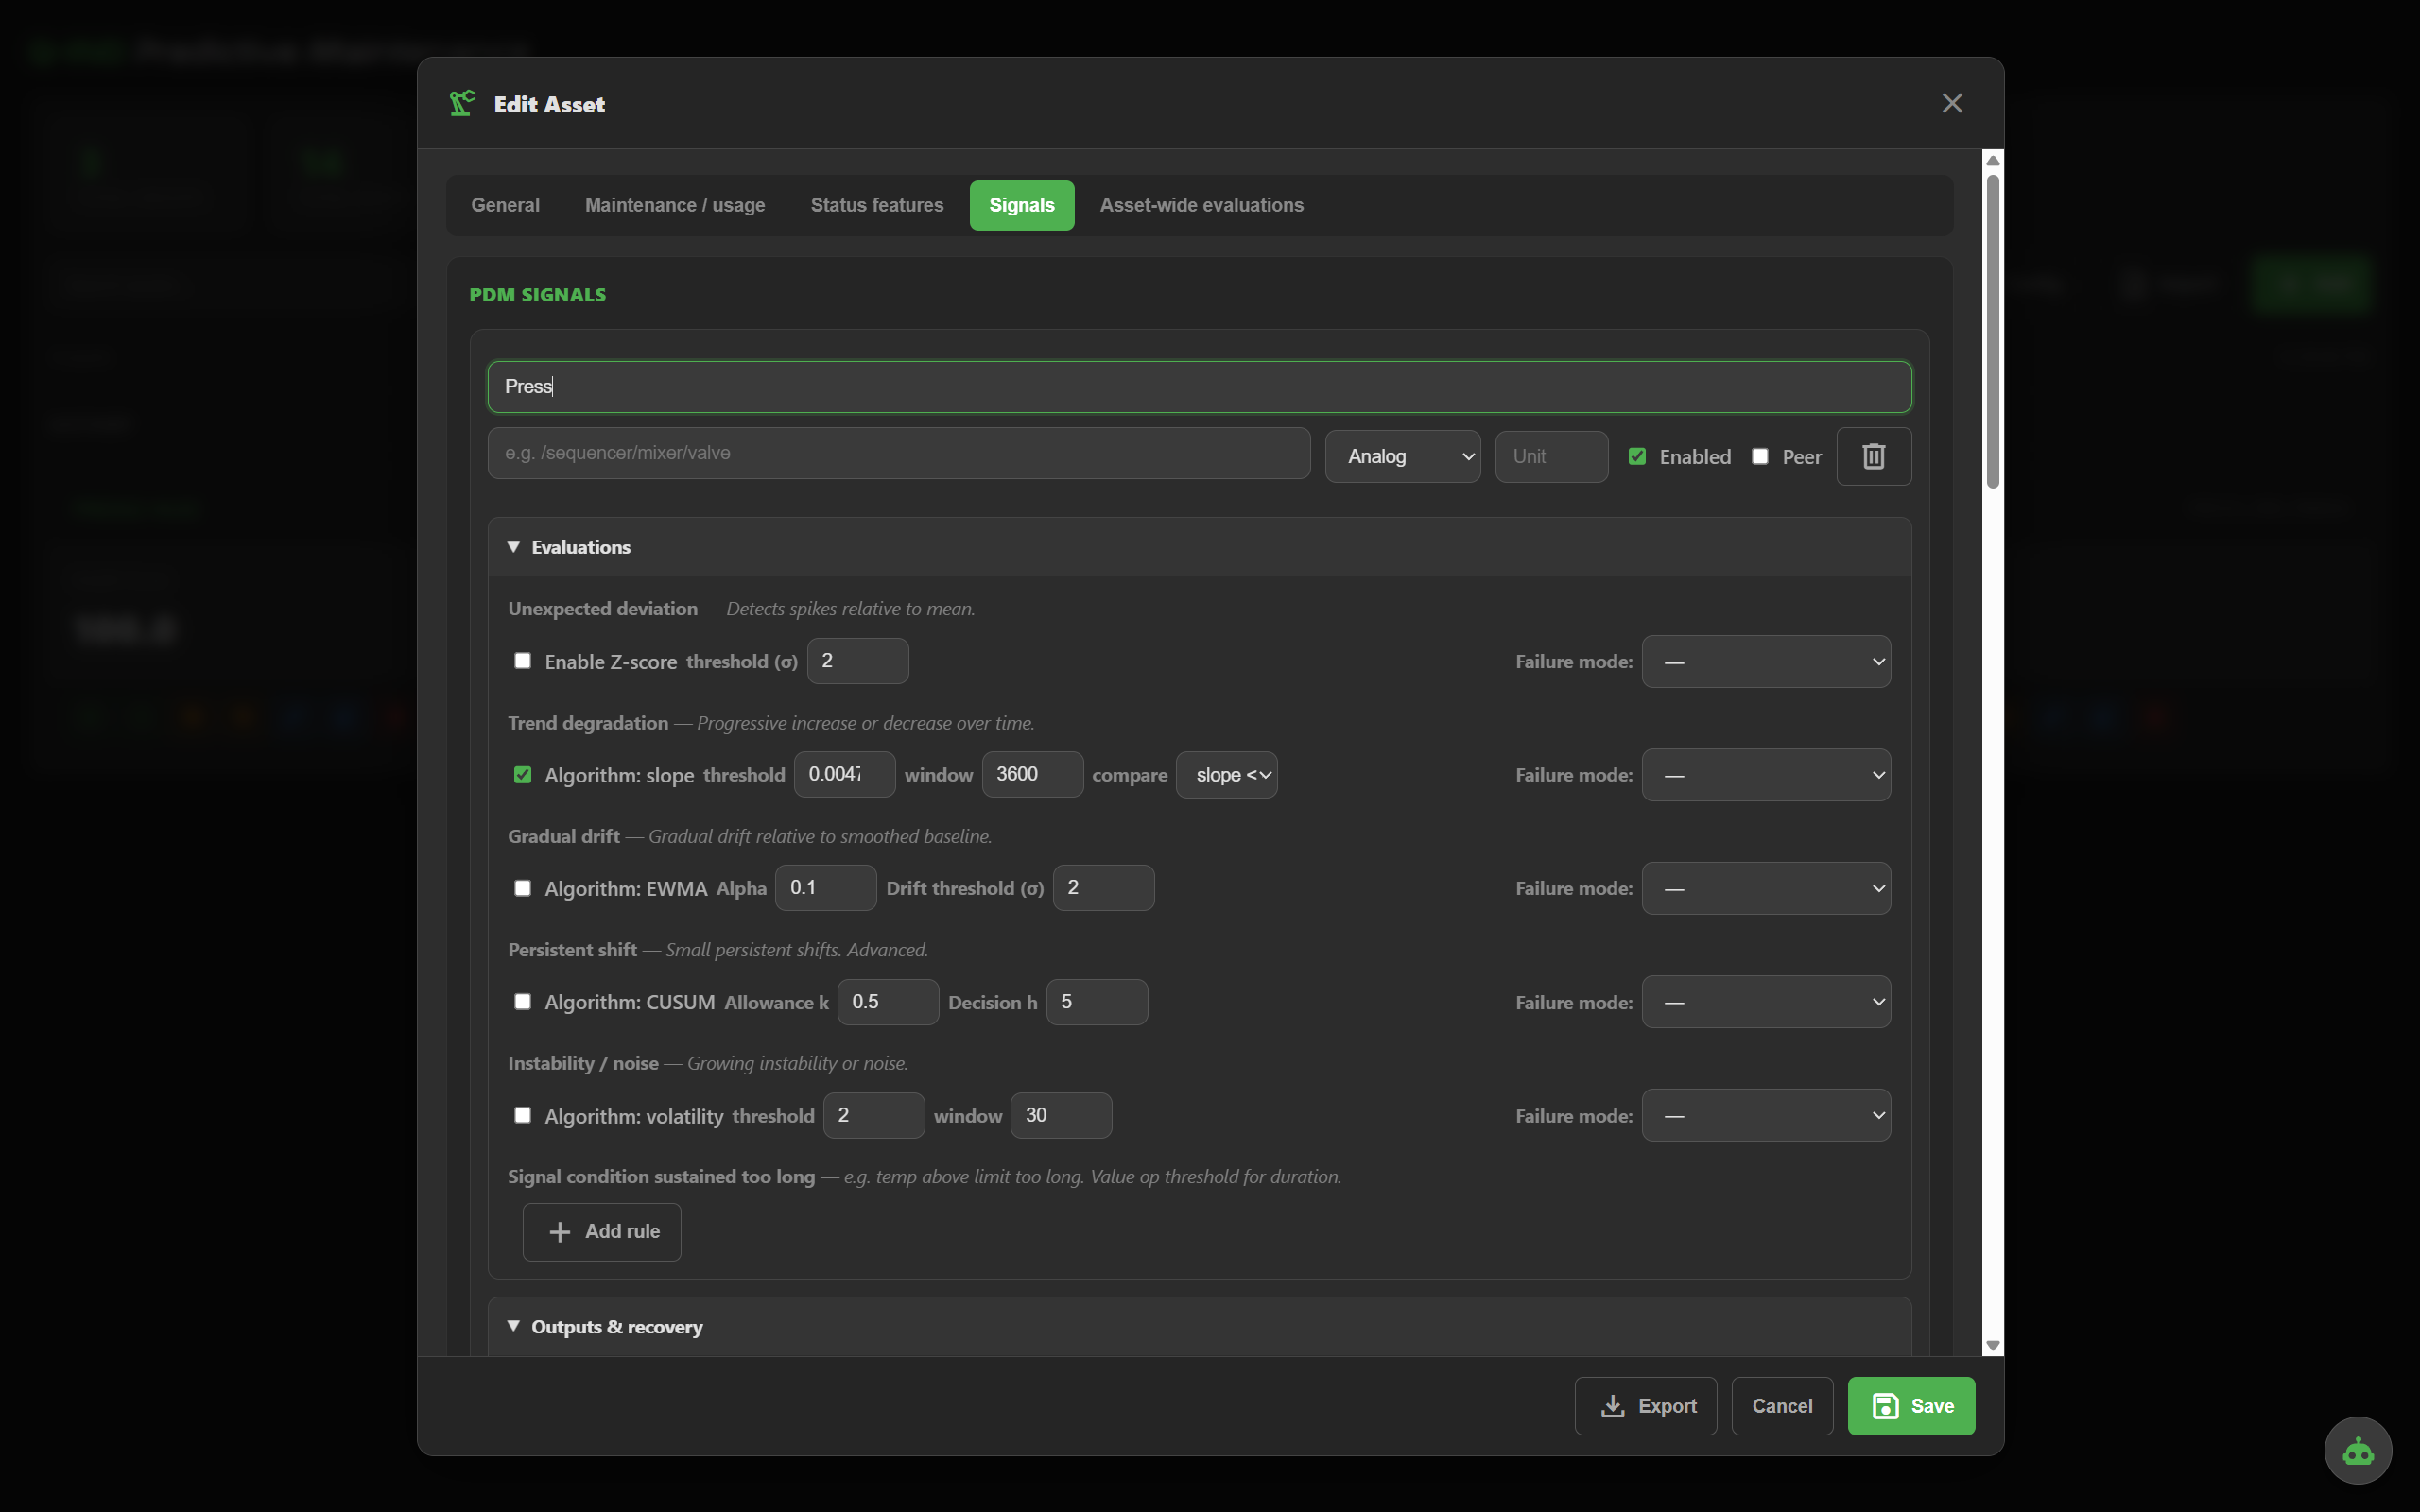This screenshot has width=2420, height=1512.
Task: Click the Unexpected deviation label
Action: tap(602, 608)
